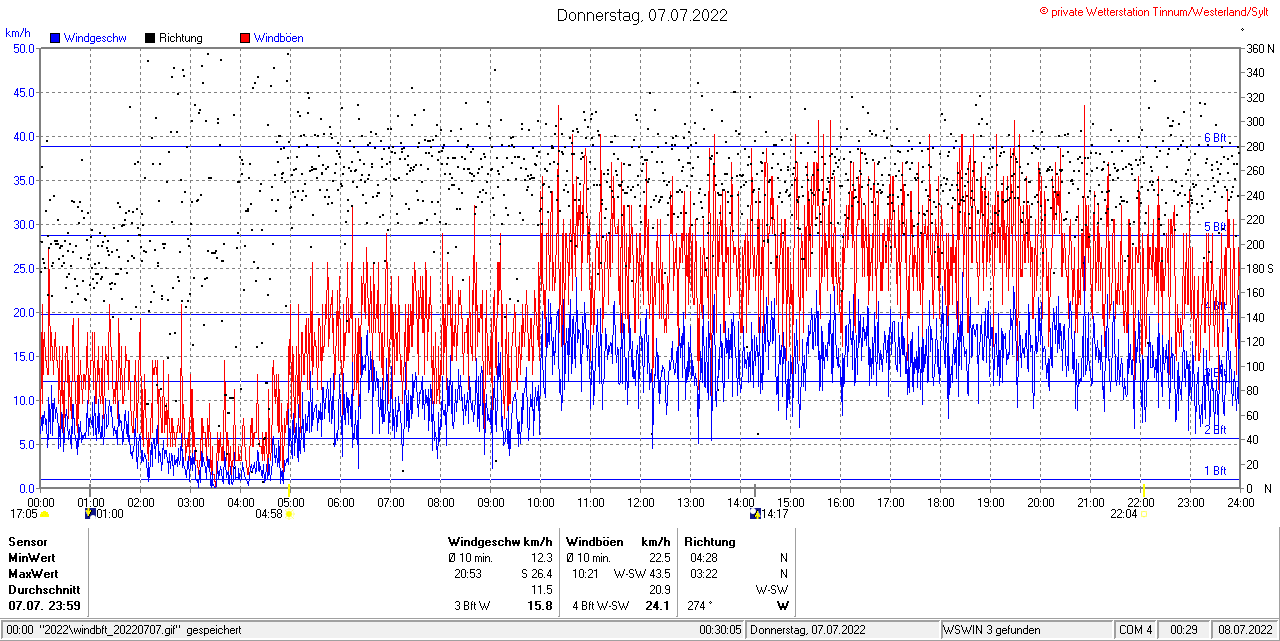Click the 18:00 tick on the time axis
Viewport: 1280px width, 641px height.
click(940, 502)
